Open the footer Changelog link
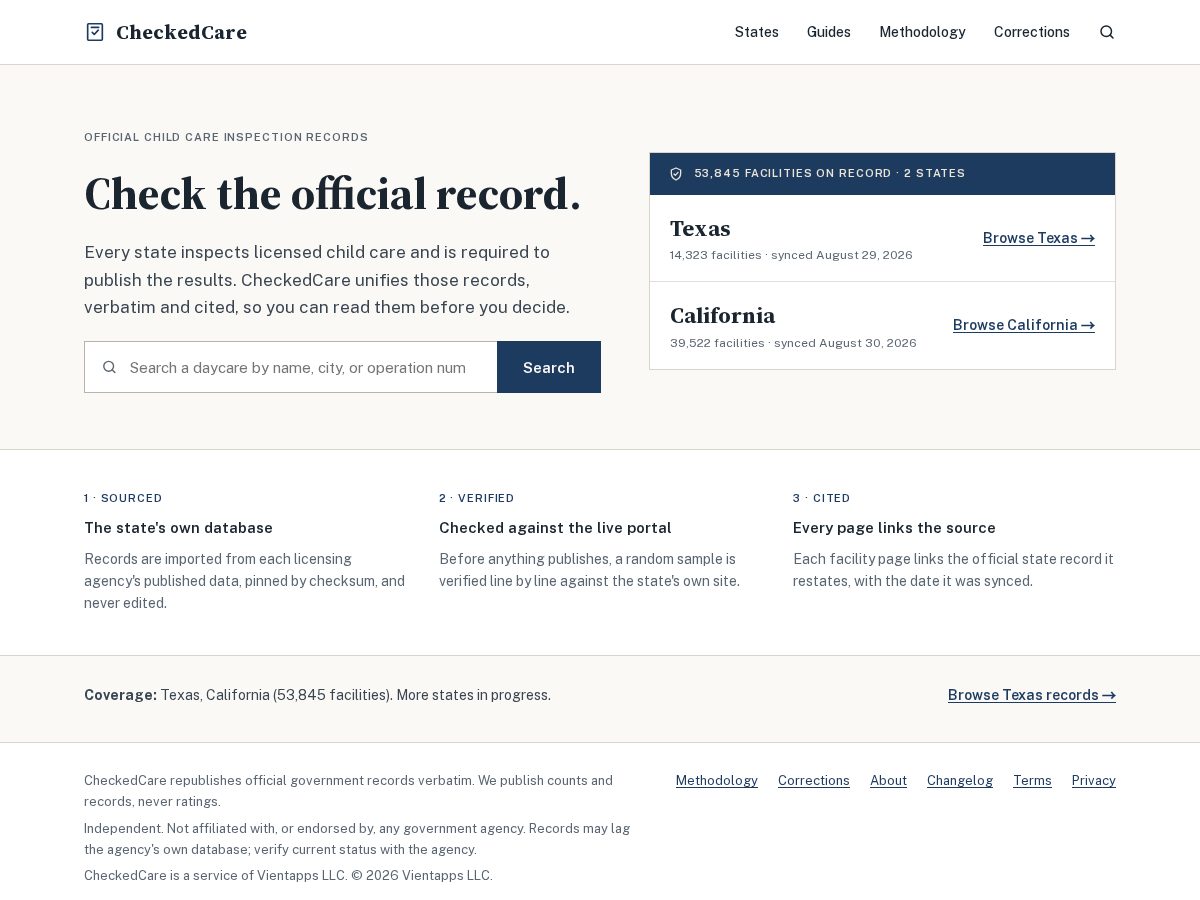The width and height of the screenshot is (1200, 900). click(960, 781)
